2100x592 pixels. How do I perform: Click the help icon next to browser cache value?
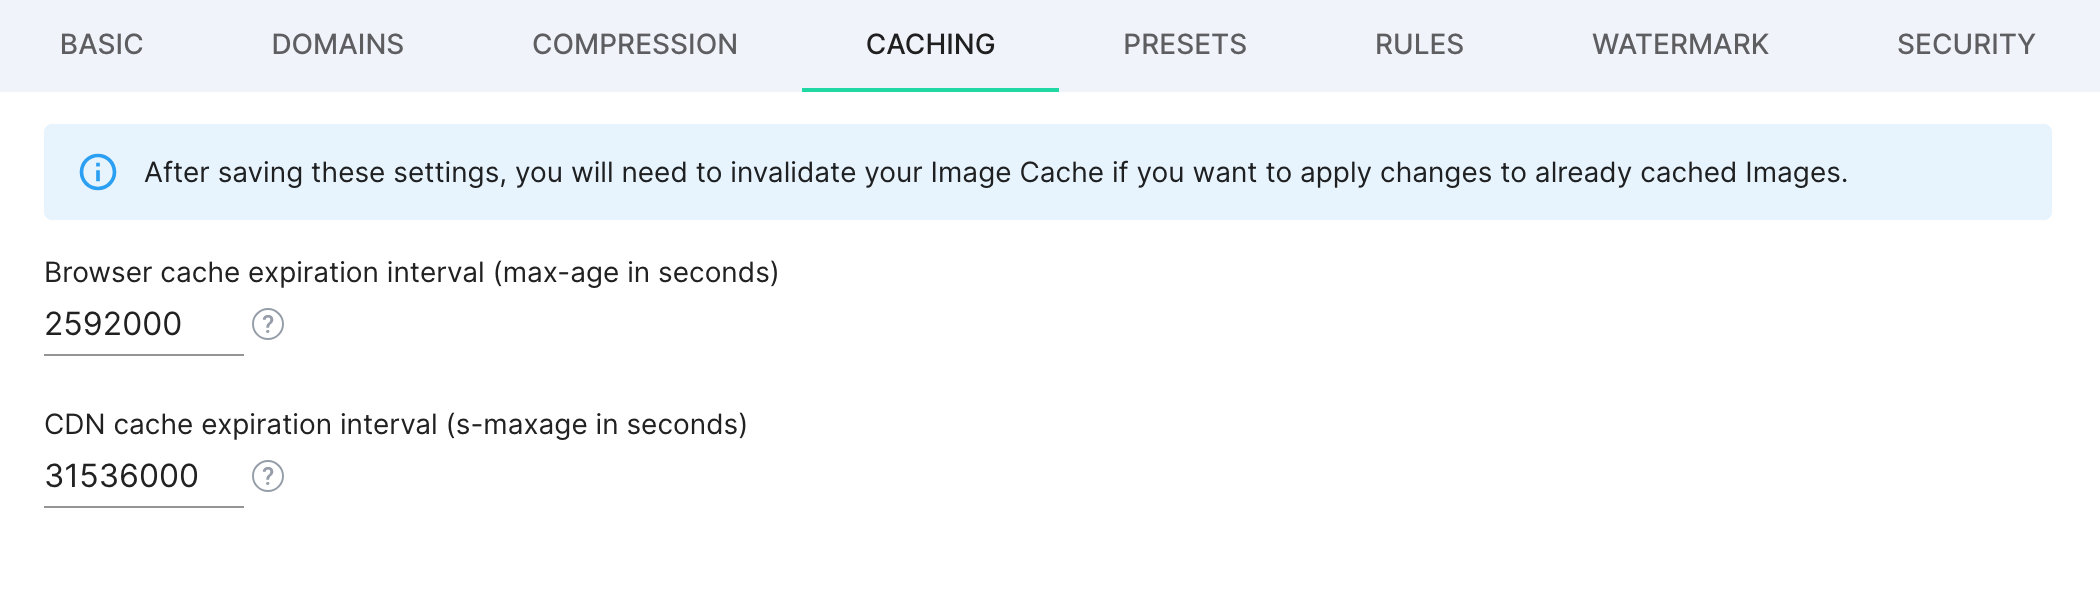point(266,326)
